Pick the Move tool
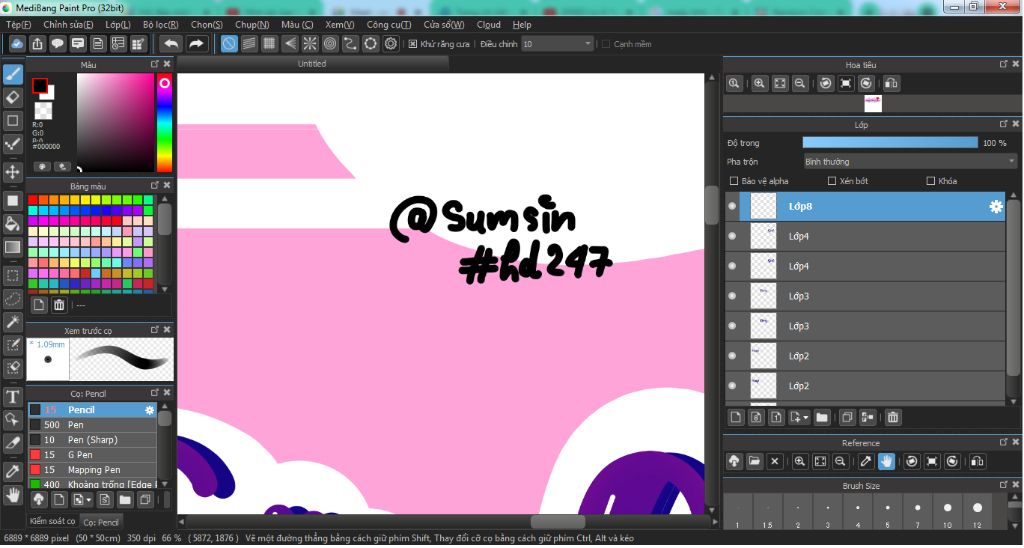This screenshot has height=548, width=1024. tap(13, 172)
